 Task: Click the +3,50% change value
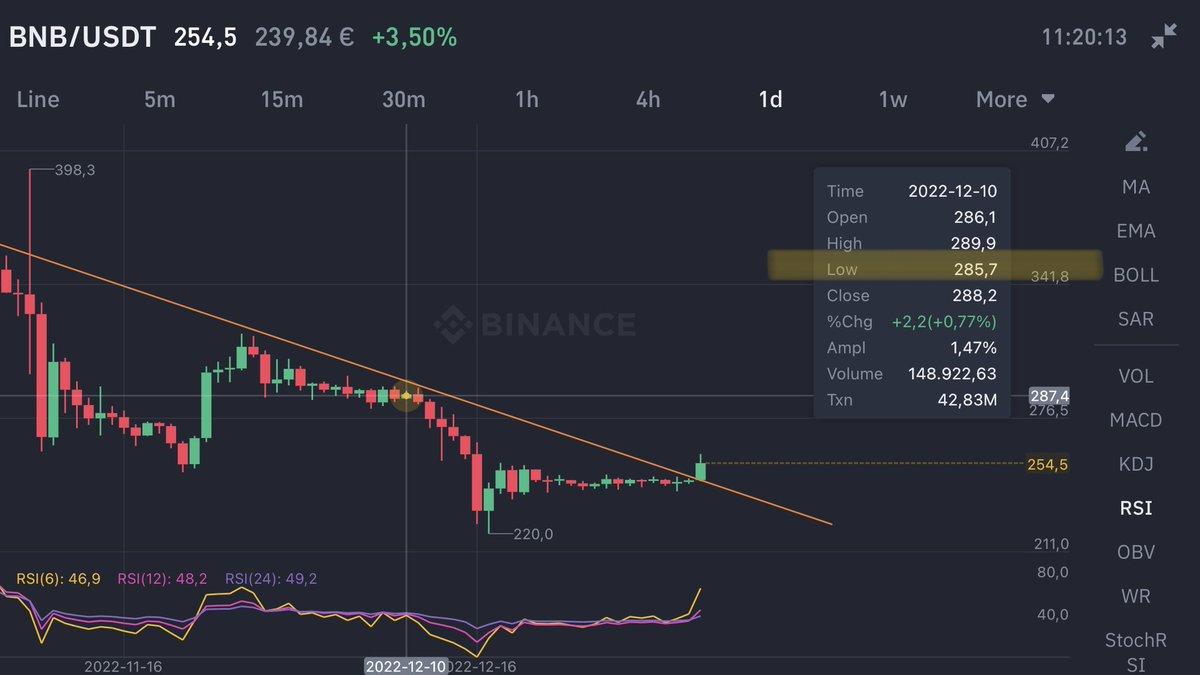click(x=414, y=38)
